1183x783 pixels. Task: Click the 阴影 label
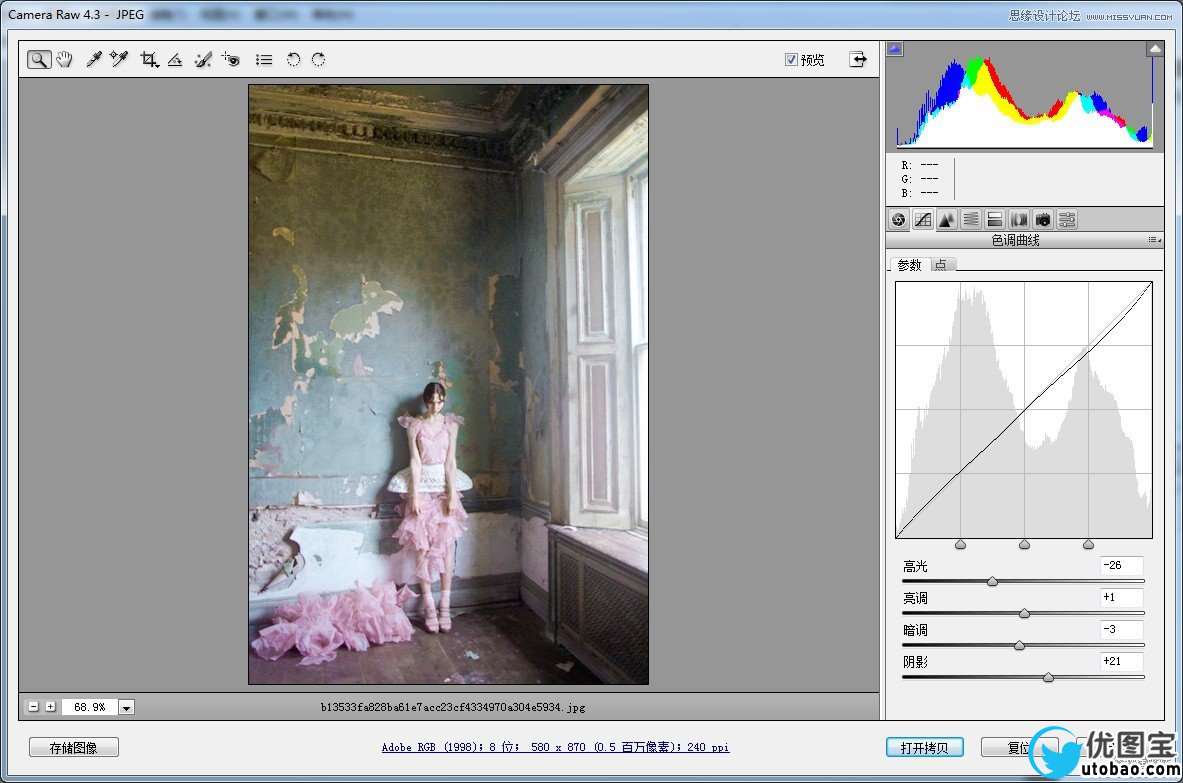(x=915, y=662)
